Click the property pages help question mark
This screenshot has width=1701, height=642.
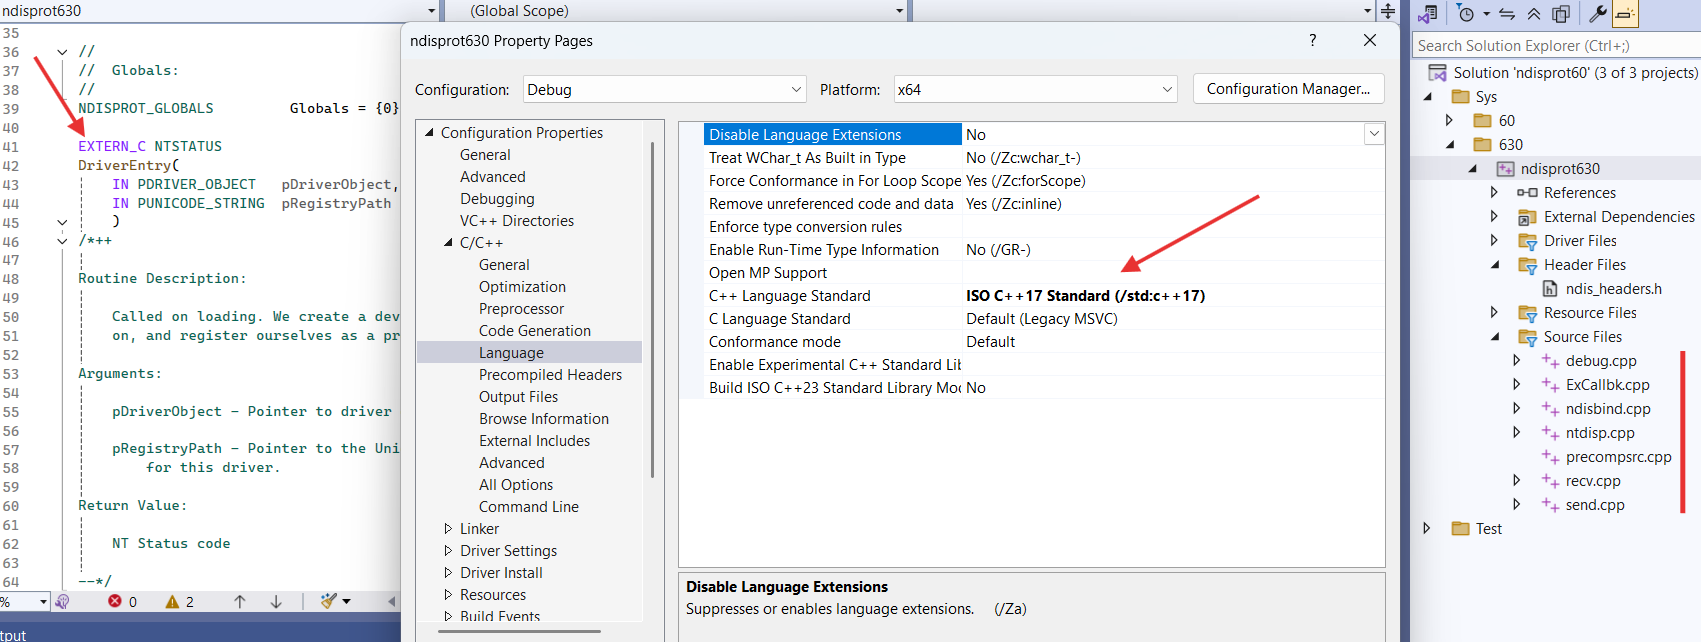click(x=1312, y=40)
